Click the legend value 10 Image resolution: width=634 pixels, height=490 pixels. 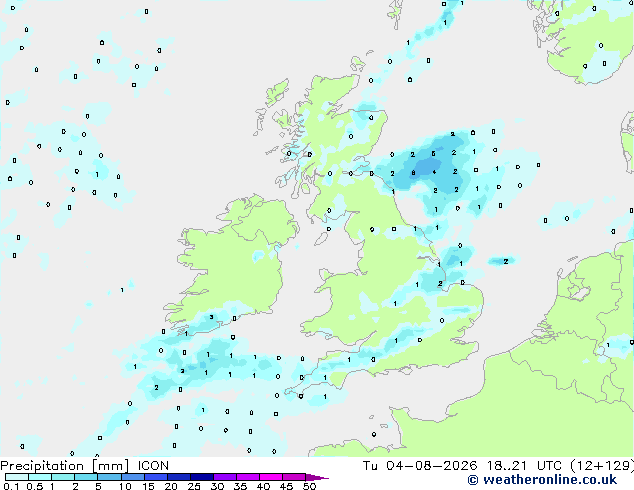(125, 486)
